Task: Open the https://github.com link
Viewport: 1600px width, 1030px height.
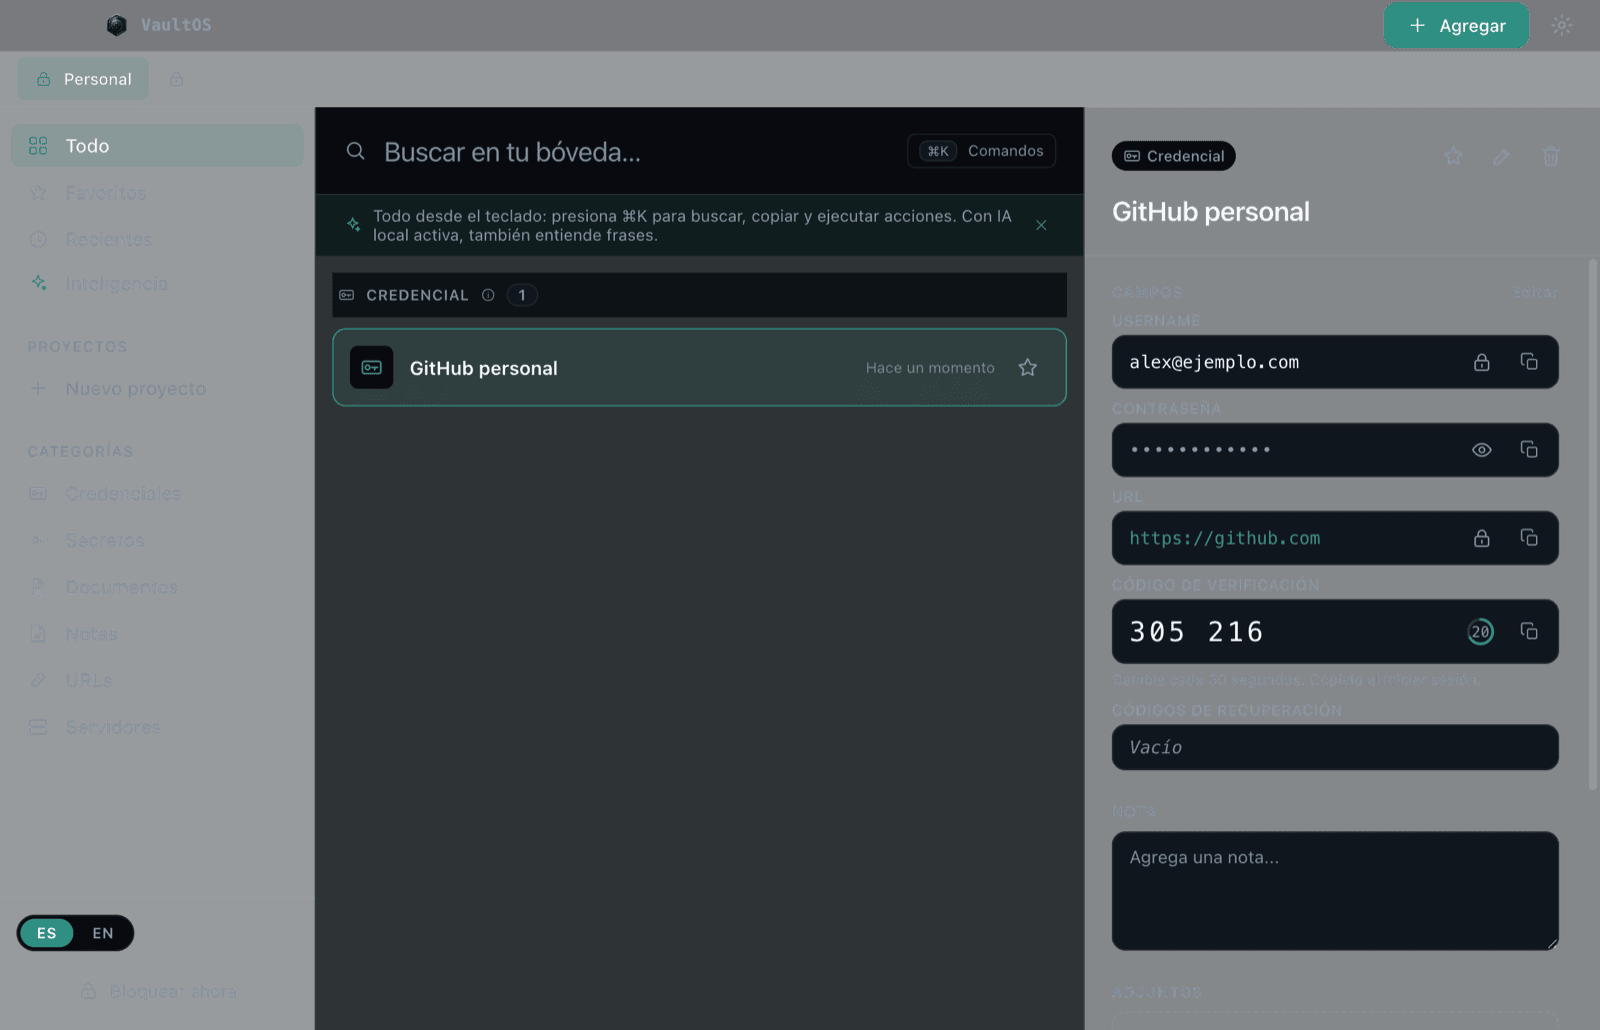Action: [1225, 538]
